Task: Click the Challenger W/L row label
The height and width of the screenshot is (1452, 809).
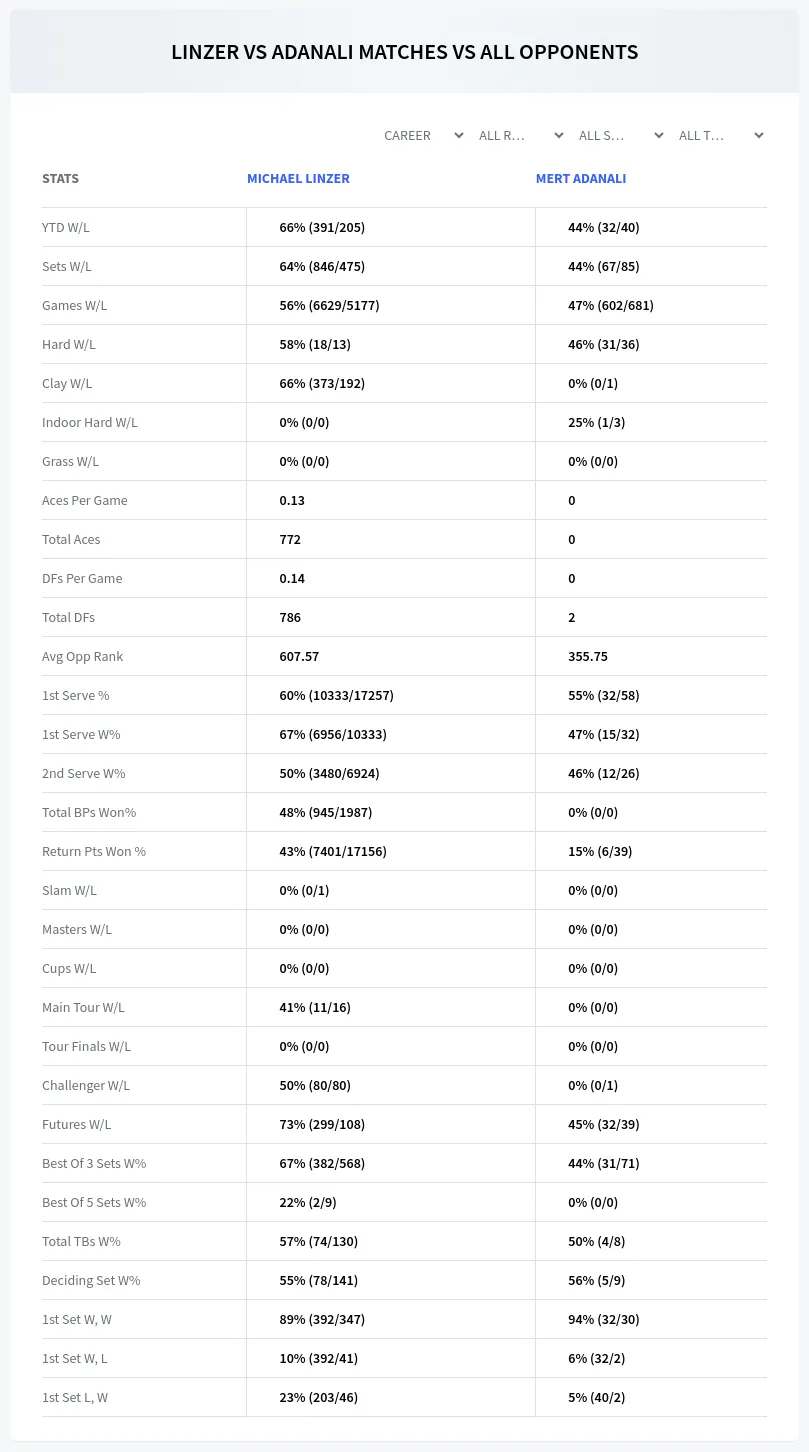Action: pos(86,1085)
